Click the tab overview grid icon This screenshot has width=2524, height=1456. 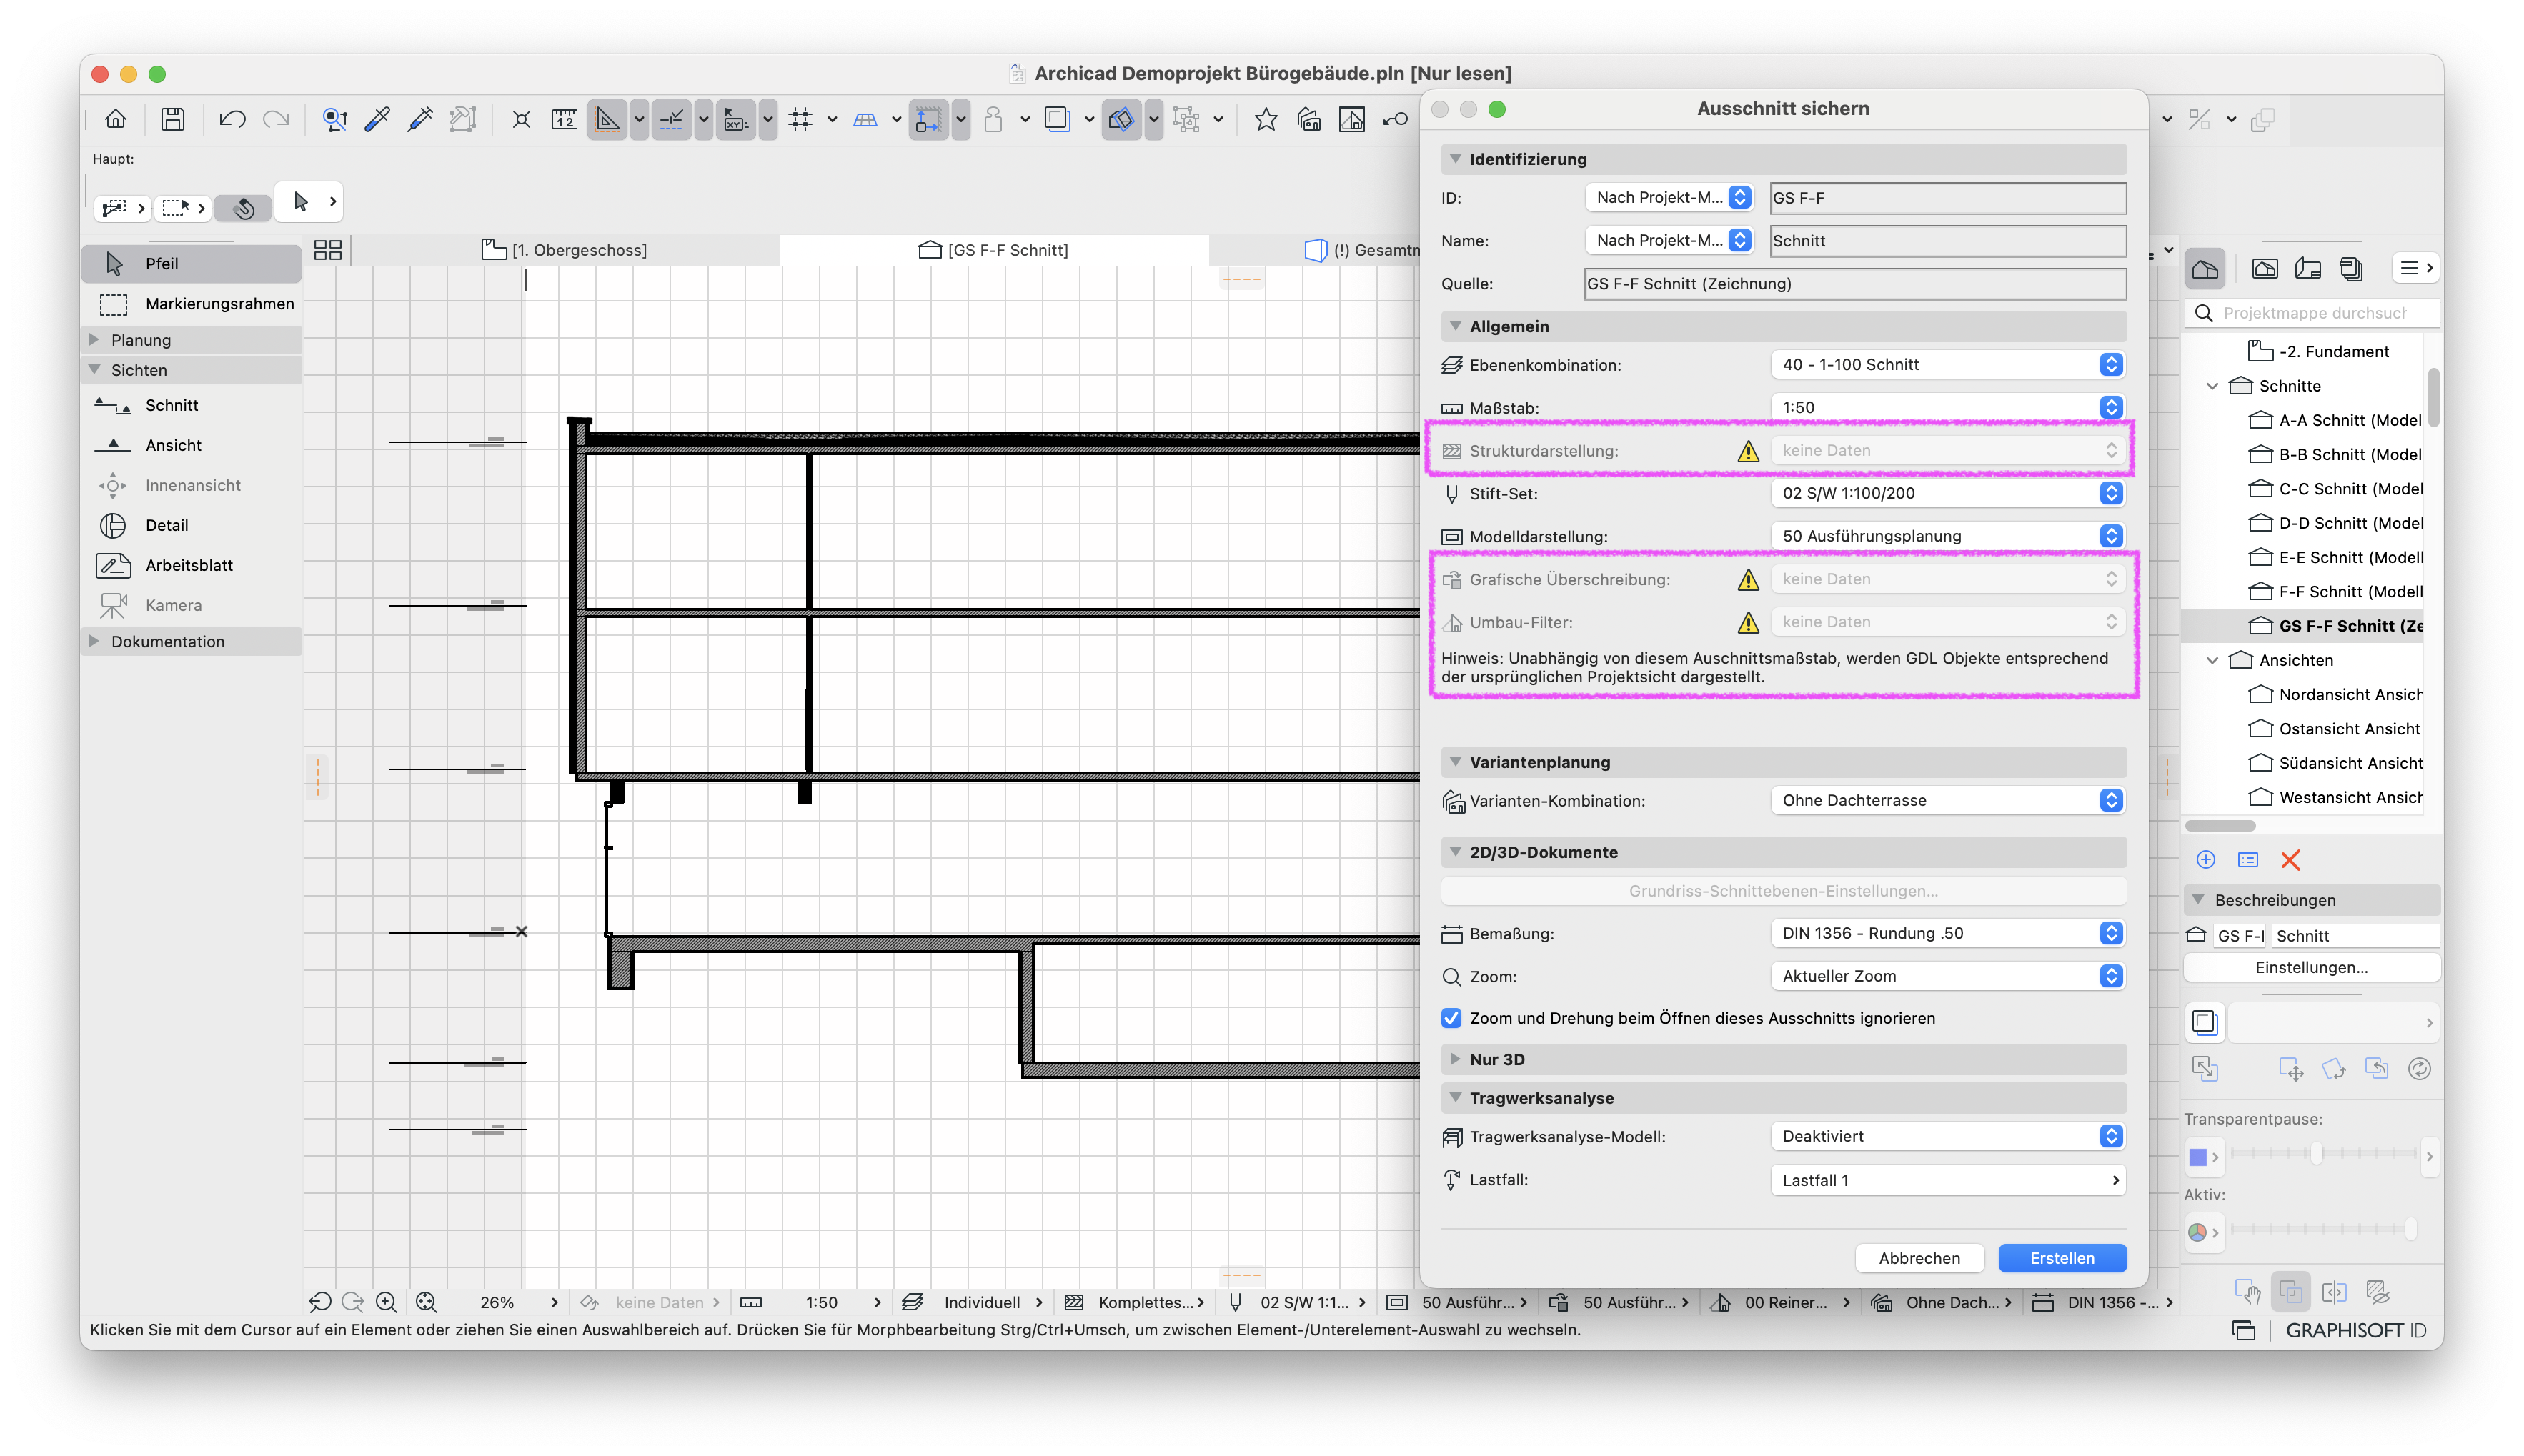click(x=327, y=250)
